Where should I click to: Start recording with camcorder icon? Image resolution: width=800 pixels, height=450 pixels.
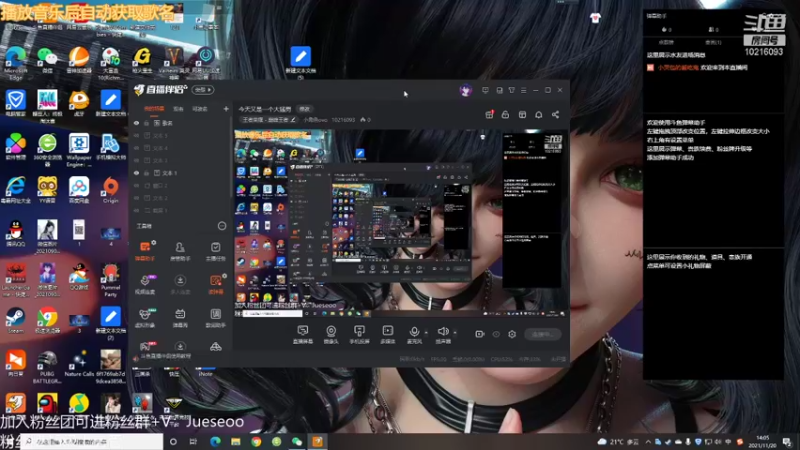tap(480, 334)
